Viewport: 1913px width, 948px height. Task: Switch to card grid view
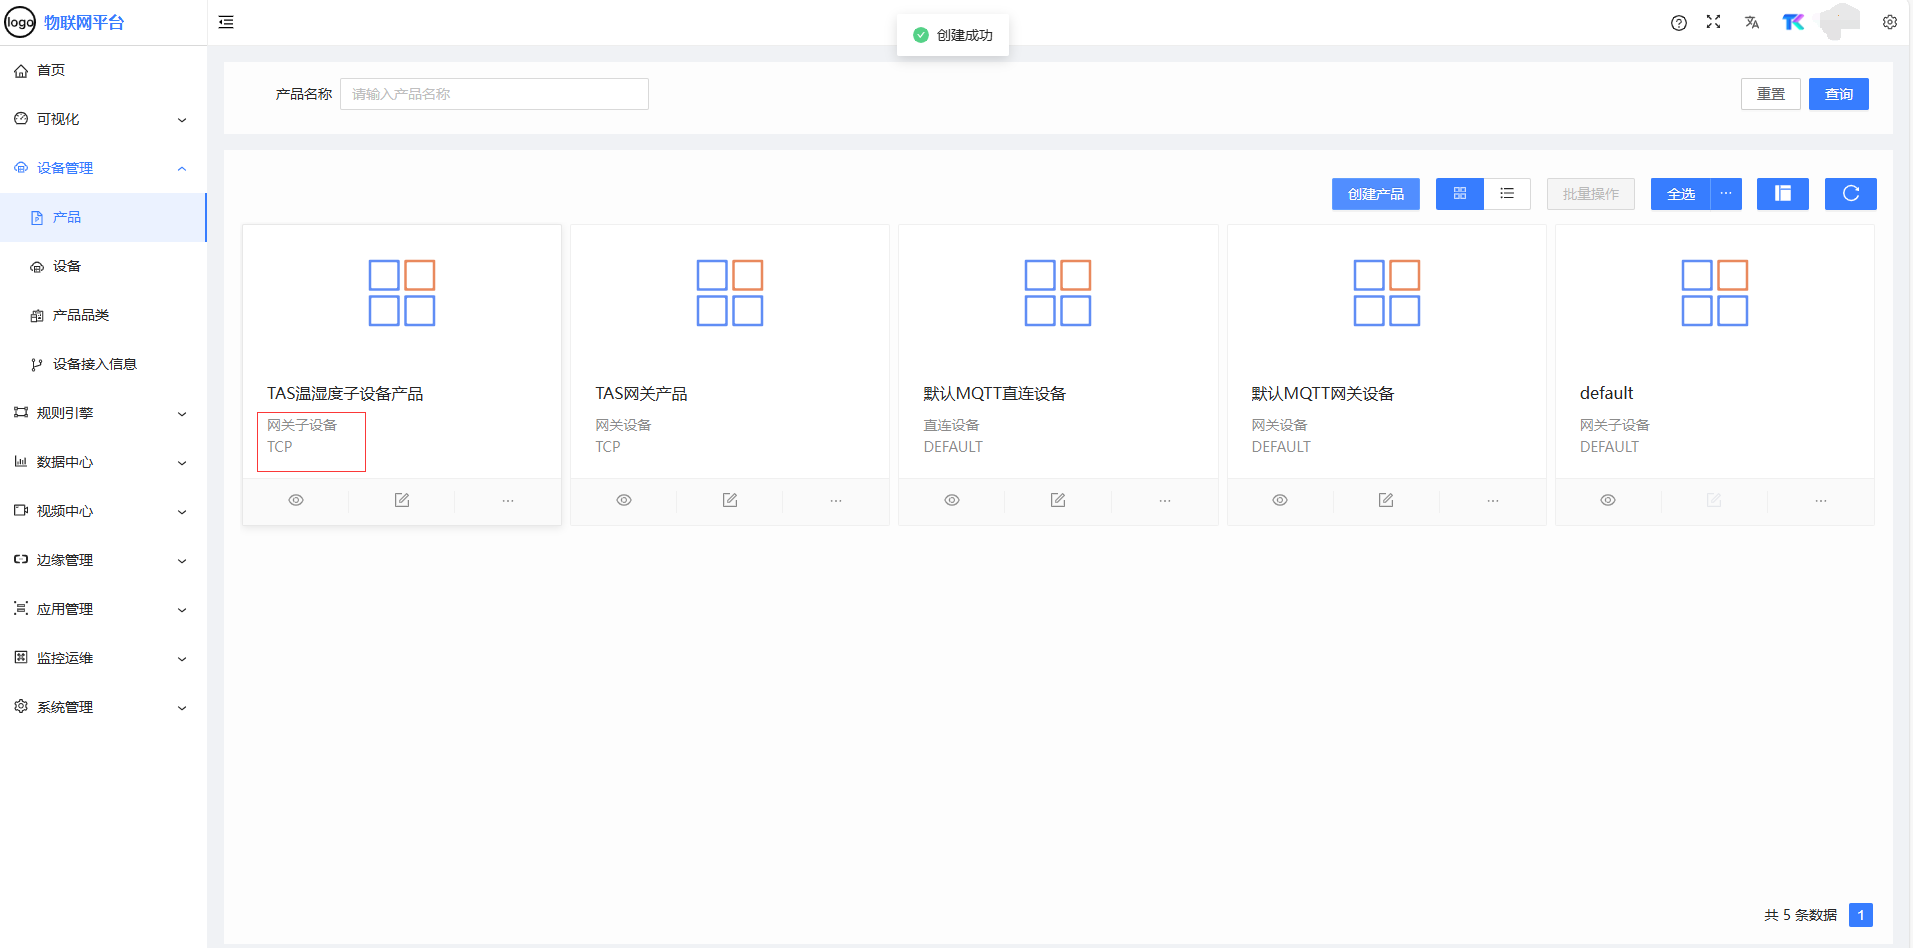click(x=1460, y=194)
